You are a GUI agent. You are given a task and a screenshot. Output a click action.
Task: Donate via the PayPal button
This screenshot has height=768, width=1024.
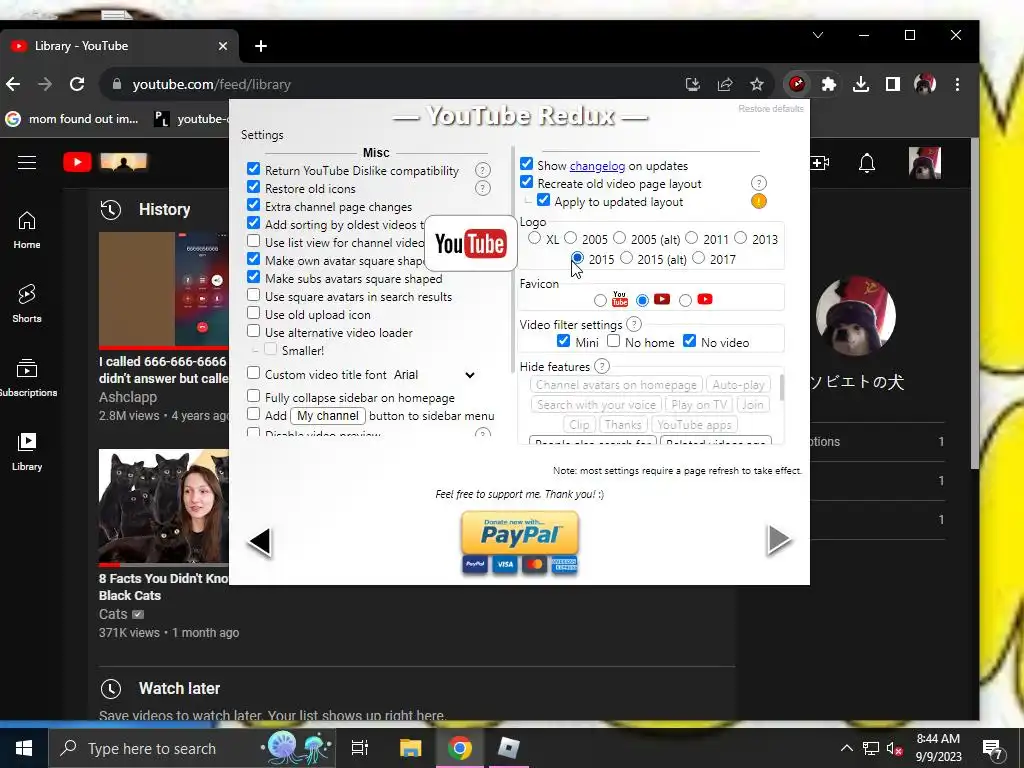(520, 543)
